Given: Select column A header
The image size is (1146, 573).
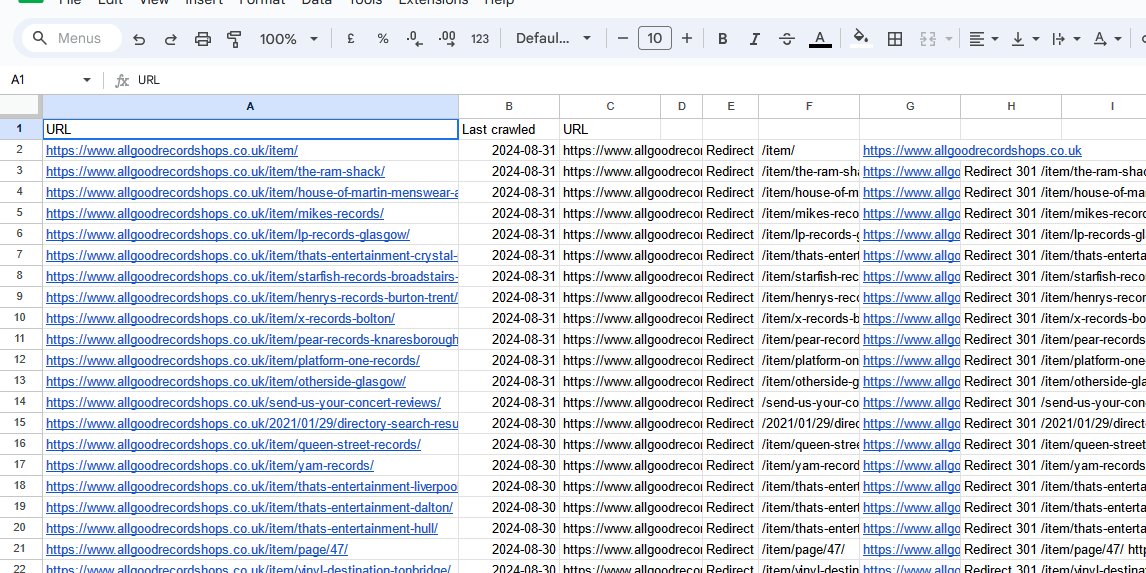Looking at the screenshot, I should (x=251, y=107).
